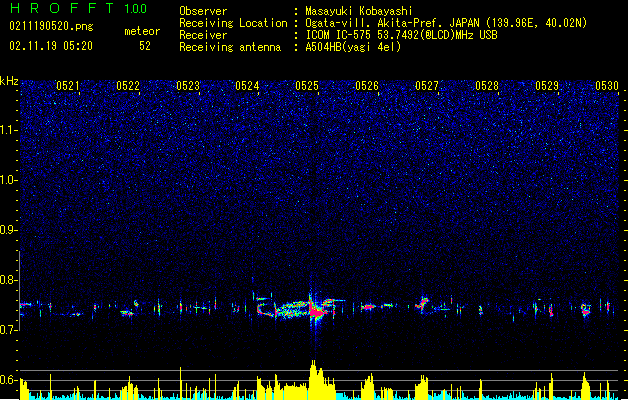The height and width of the screenshot is (400, 629).
Task: Click the bright magenta meteor echo at 0525
Action: pos(316,311)
